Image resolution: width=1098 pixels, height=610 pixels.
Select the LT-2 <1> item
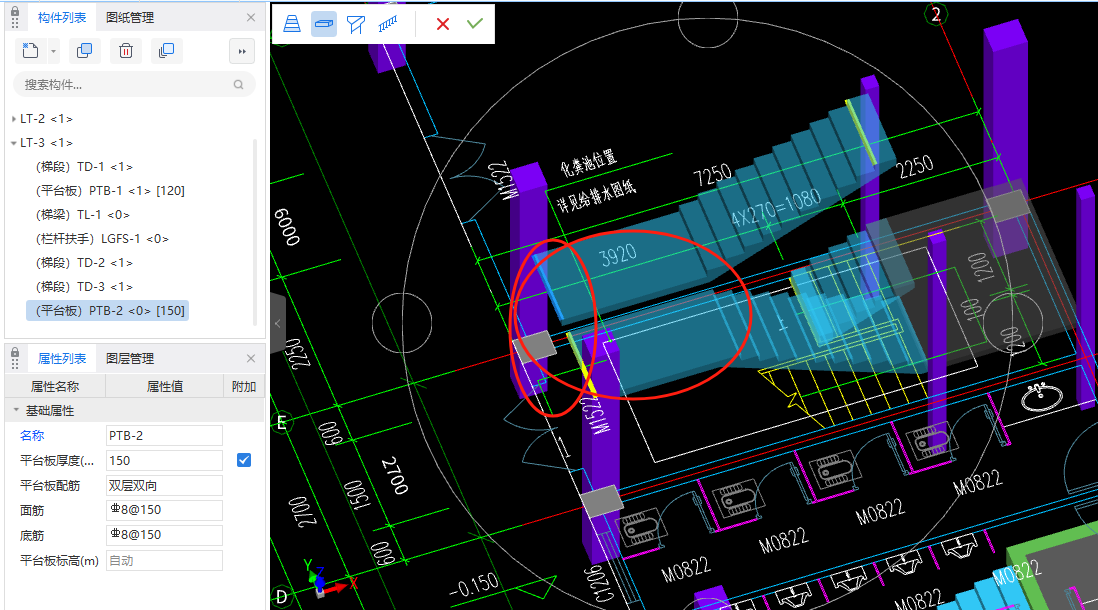[46, 119]
